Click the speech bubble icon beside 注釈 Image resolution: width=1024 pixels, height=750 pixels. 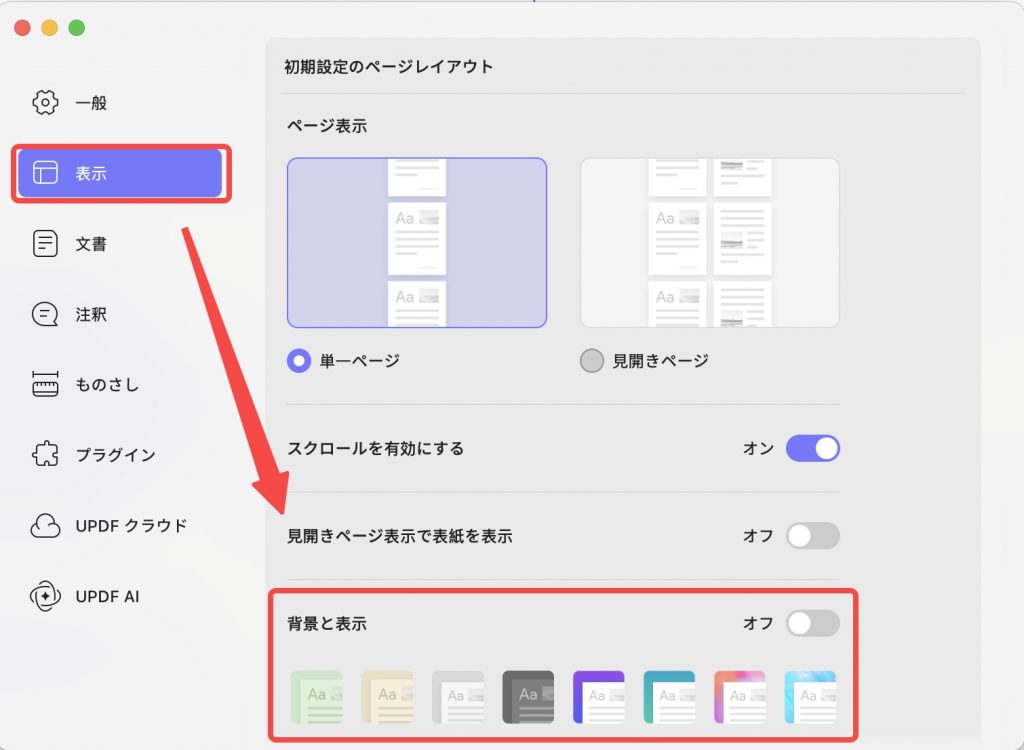(45, 314)
